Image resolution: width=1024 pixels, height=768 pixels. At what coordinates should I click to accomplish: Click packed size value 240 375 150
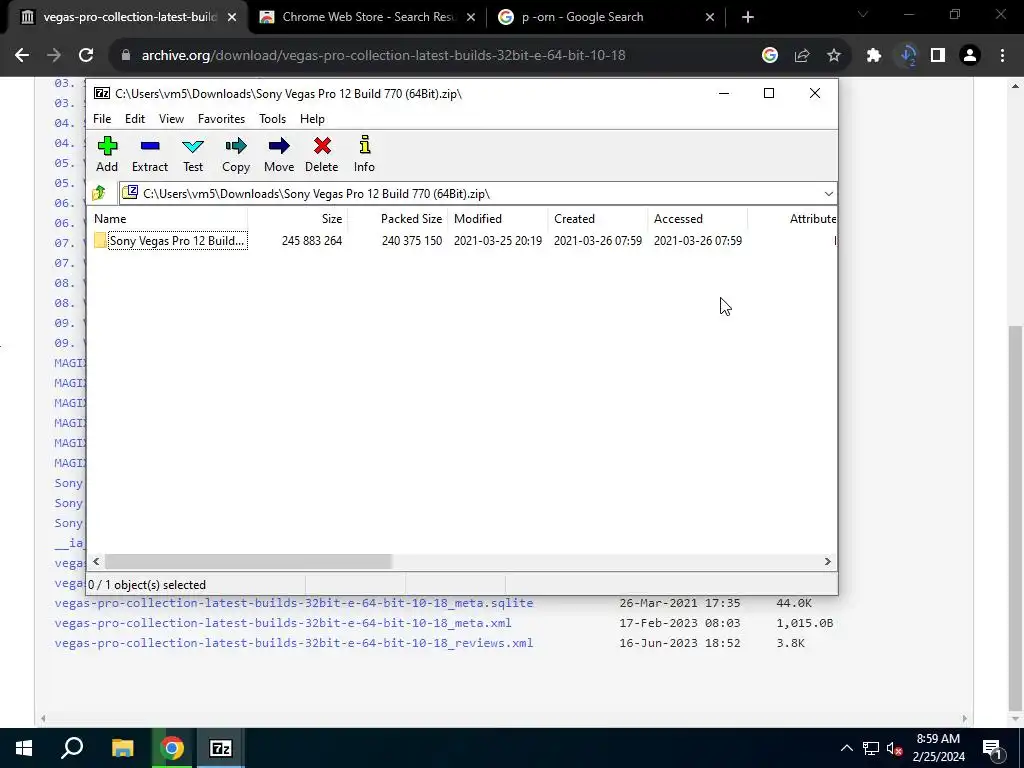[411, 241]
